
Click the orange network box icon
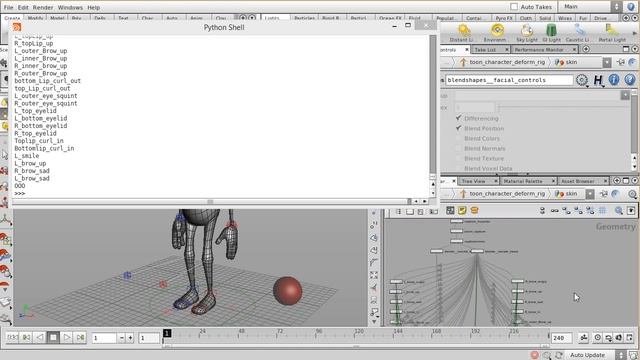coord(474,211)
